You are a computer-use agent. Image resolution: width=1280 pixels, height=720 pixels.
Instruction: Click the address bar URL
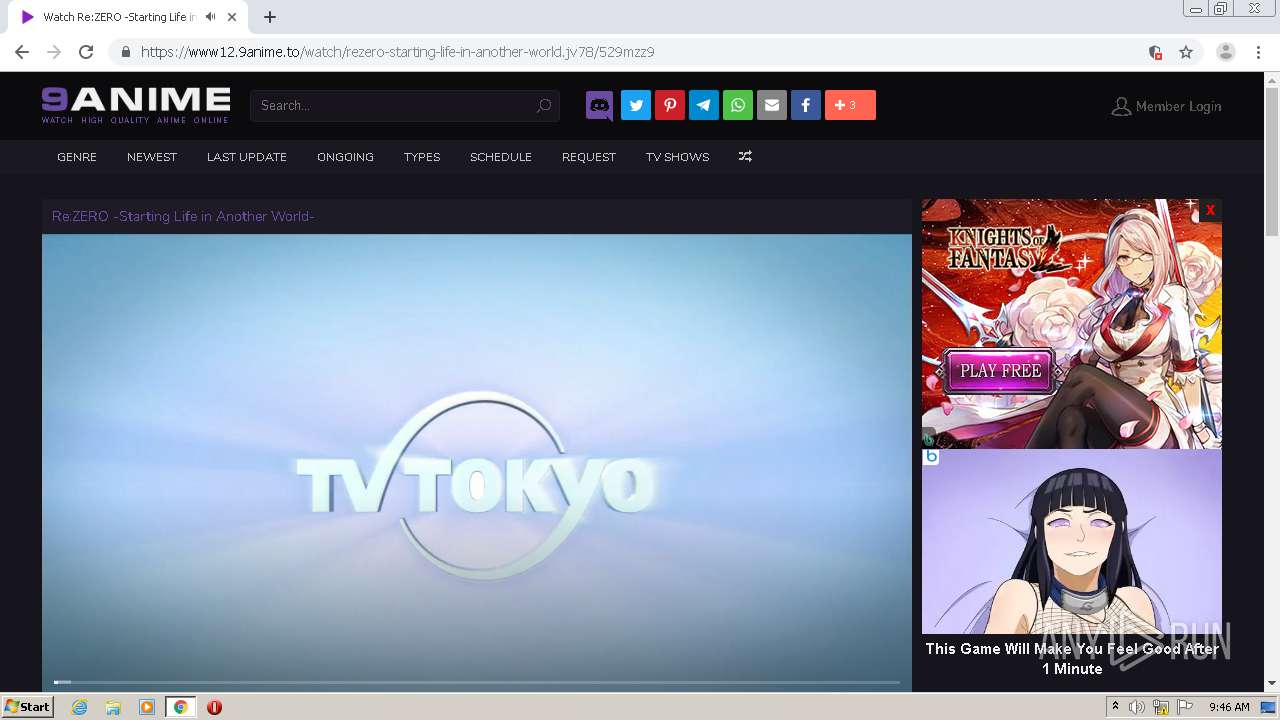(398, 52)
